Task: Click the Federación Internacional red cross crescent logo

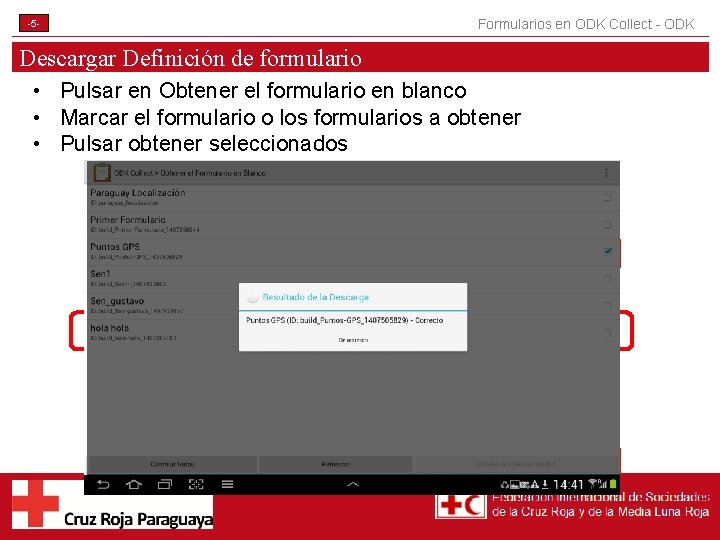Action: point(461,506)
